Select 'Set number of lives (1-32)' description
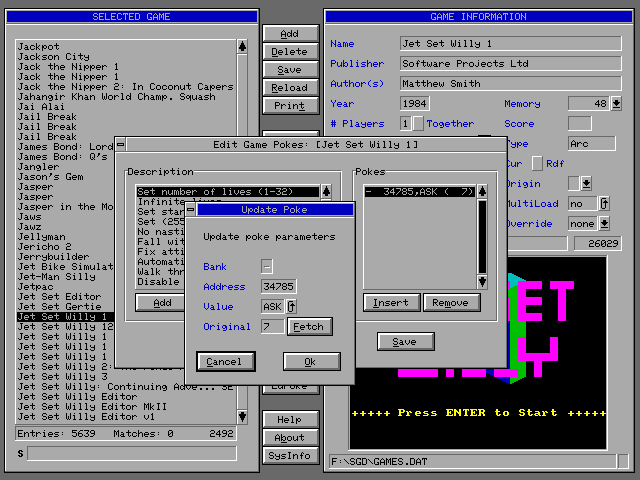 [x=228, y=191]
